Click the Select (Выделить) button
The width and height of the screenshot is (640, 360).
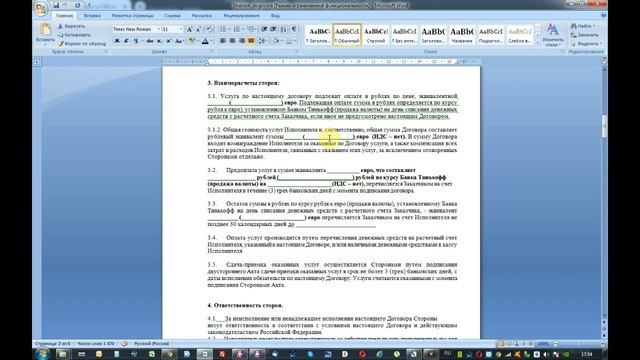(586, 43)
